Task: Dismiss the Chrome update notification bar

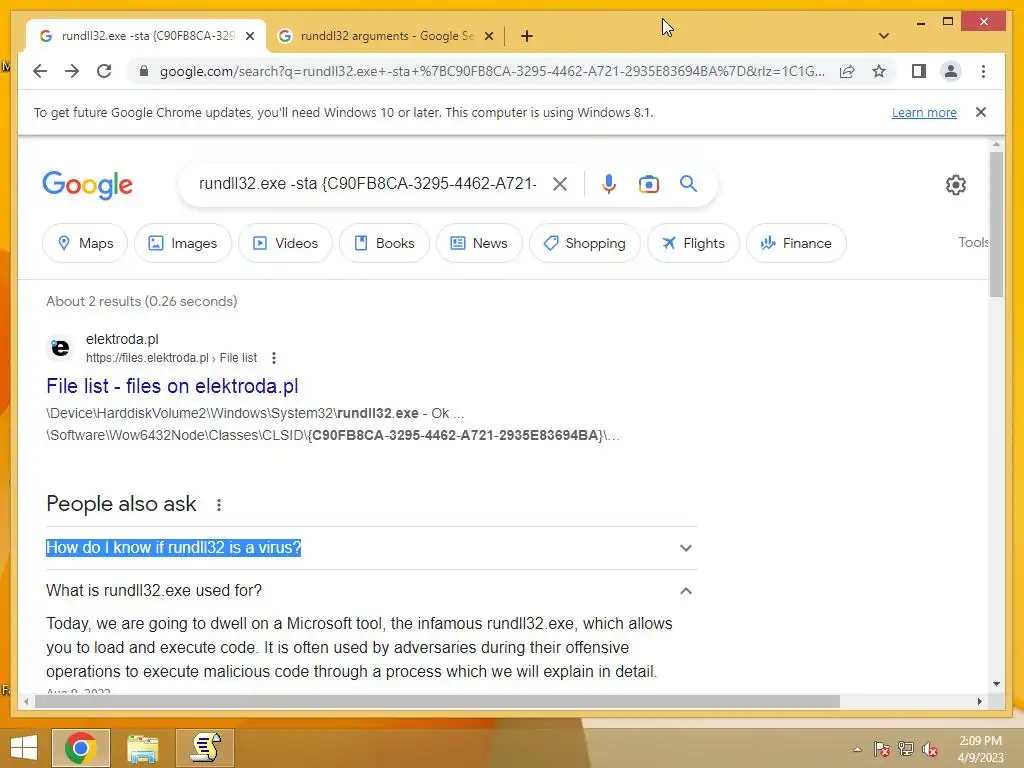Action: point(980,112)
